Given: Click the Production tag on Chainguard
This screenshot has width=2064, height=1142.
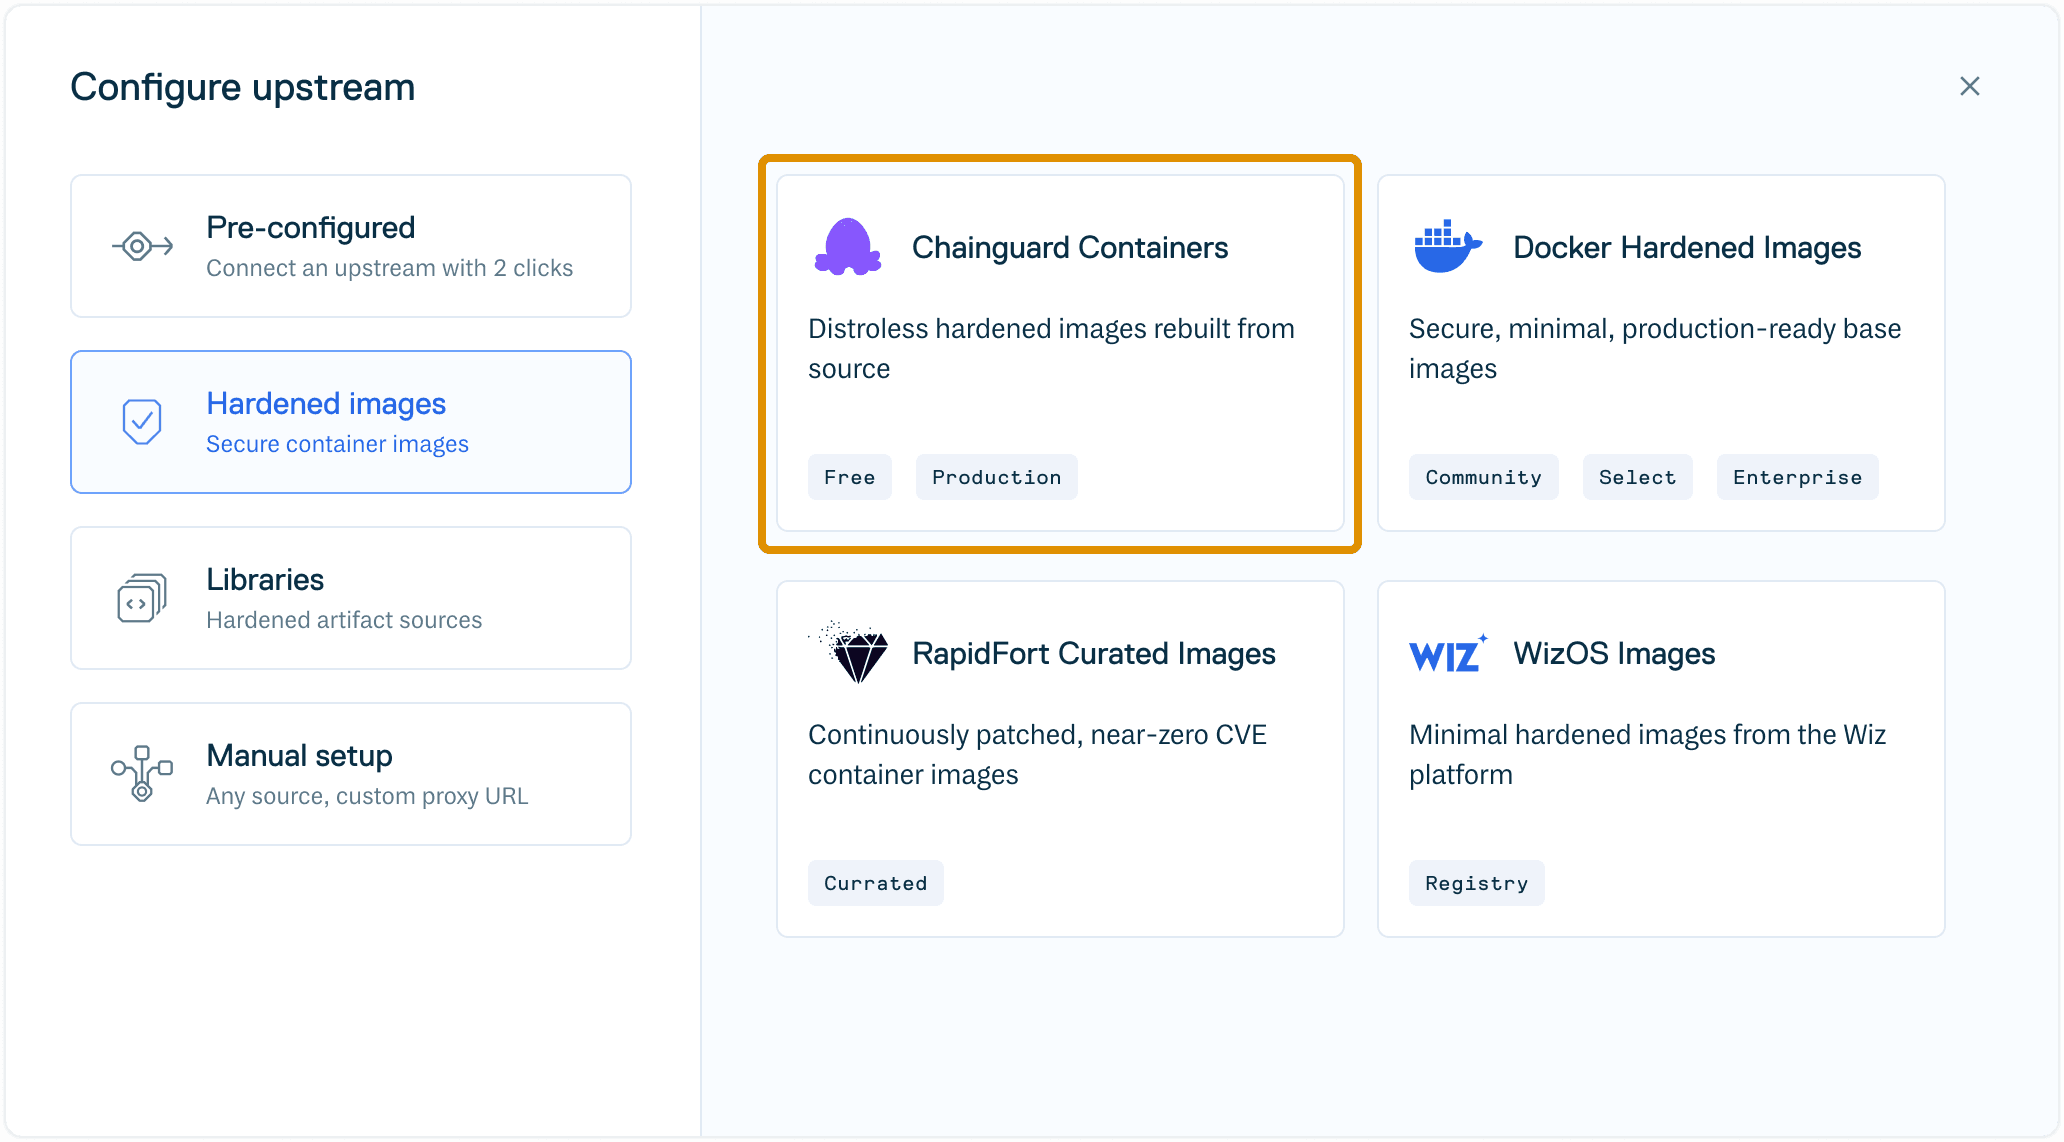Looking at the screenshot, I should click(997, 477).
